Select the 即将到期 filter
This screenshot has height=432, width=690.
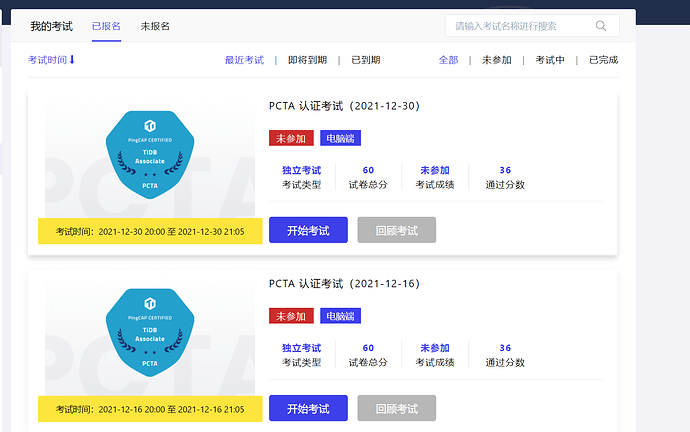pyautogui.click(x=308, y=60)
